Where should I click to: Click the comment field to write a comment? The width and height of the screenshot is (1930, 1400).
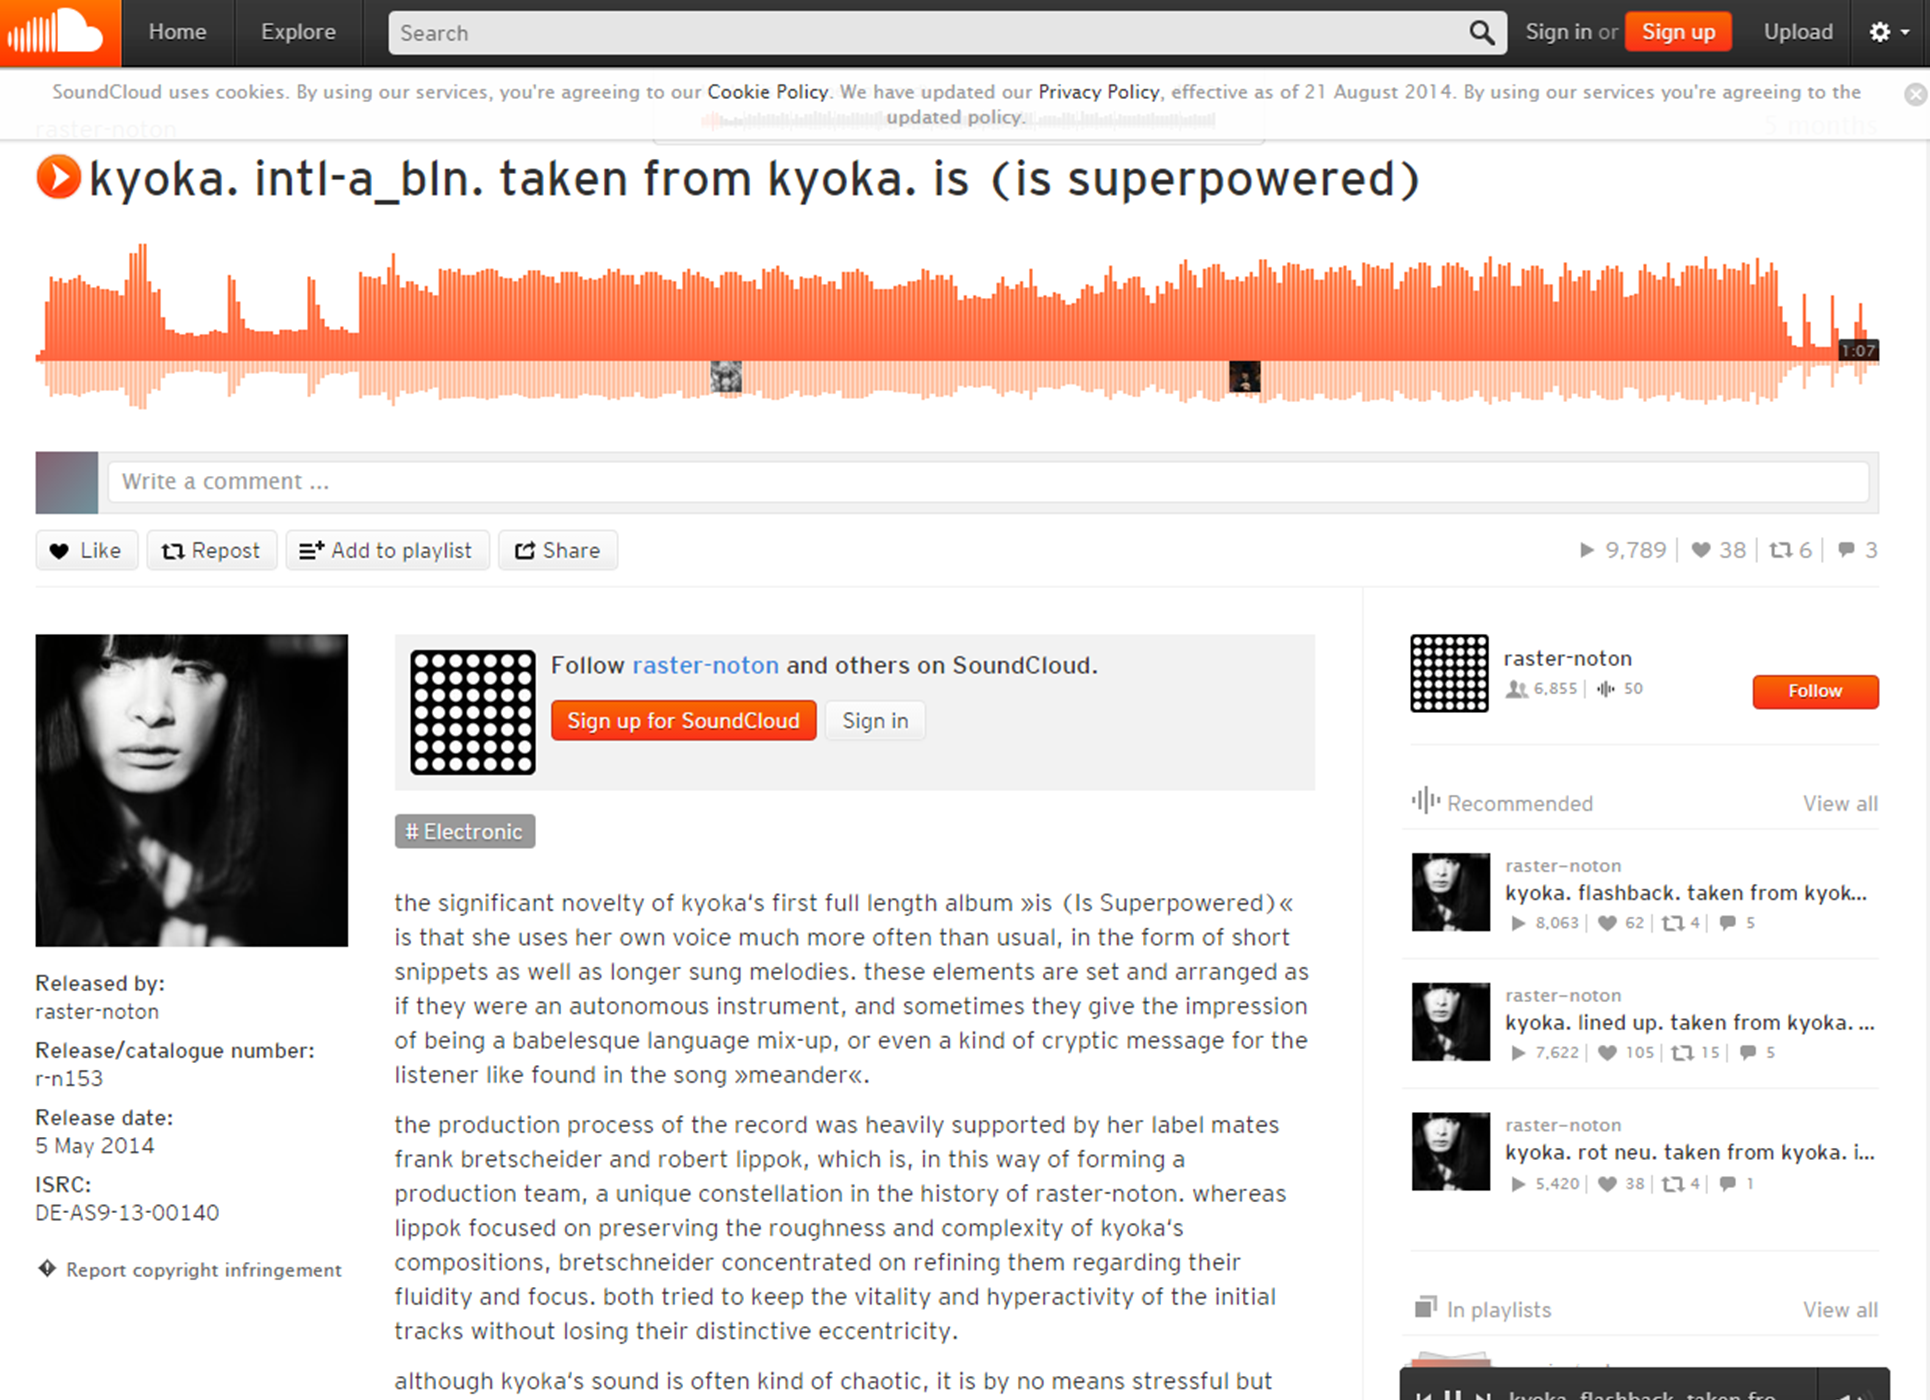[988, 482]
